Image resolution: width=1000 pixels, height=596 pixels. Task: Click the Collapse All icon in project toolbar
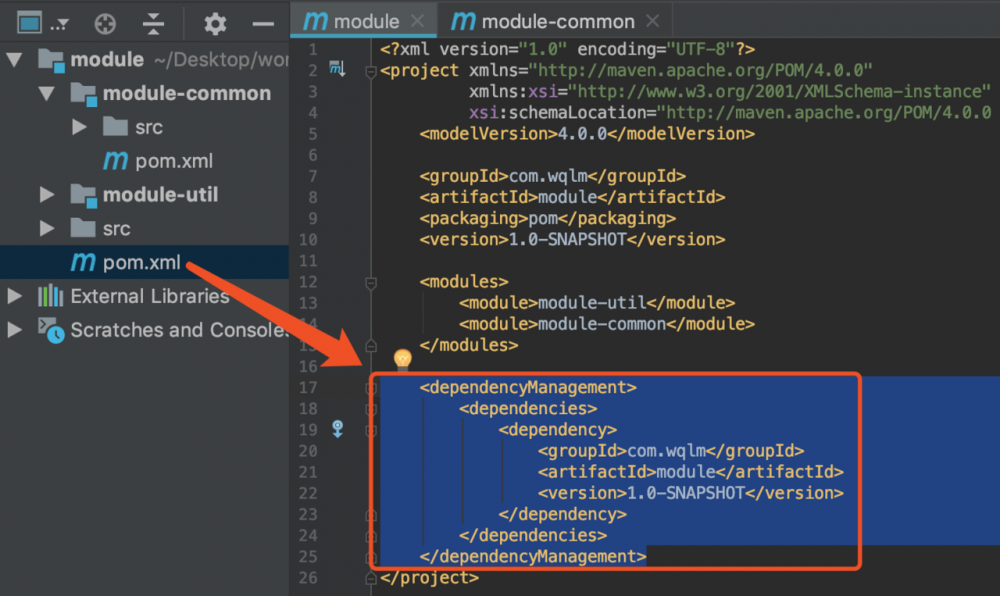point(153,24)
